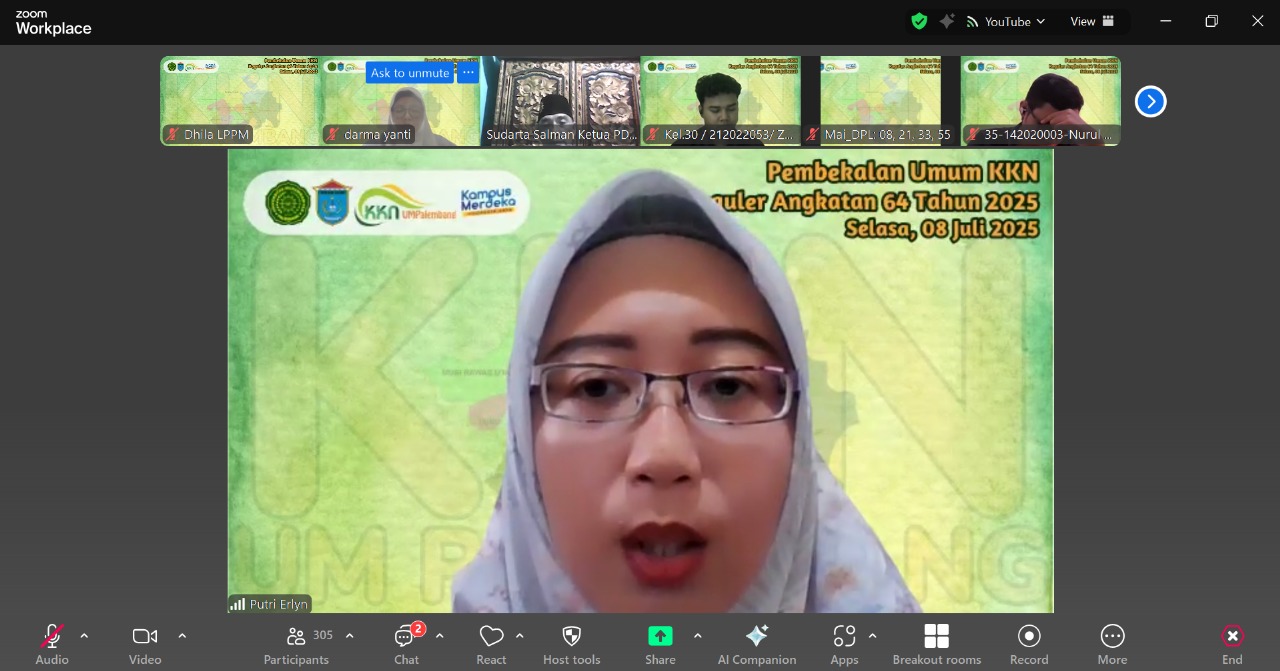This screenshot has height=671, width=1280.
Task: Open Breakout rooms
Action: [x=937, y=643]
